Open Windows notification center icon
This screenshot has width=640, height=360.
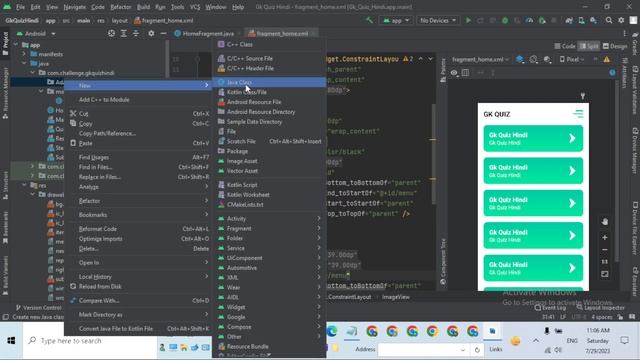[624, 340]
